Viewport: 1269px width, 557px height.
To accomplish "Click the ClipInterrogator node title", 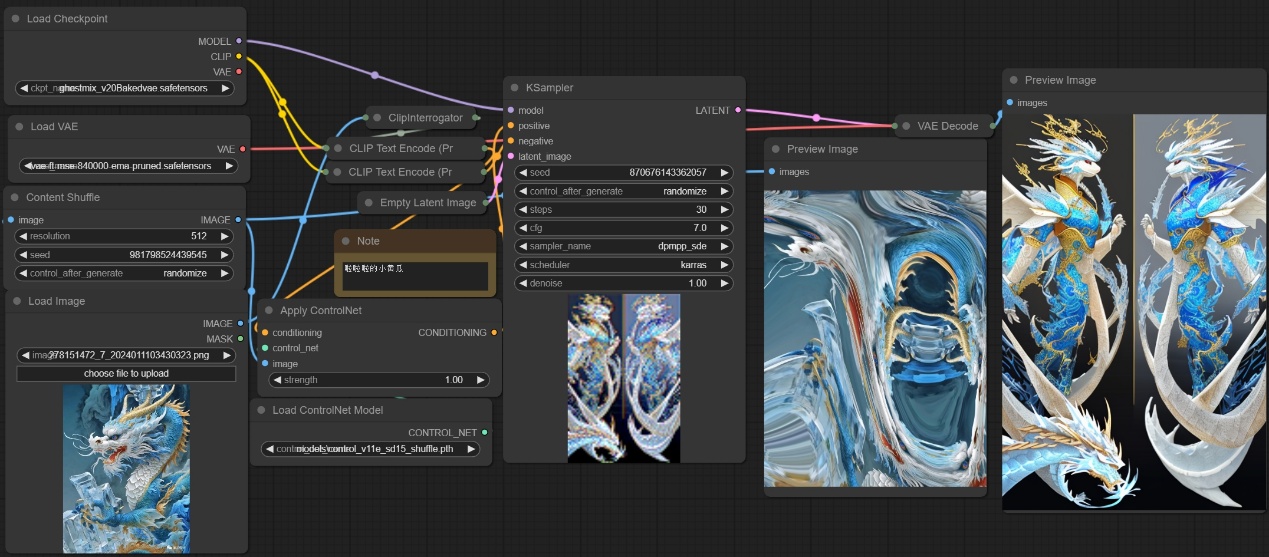I will (x=425, y=118).
